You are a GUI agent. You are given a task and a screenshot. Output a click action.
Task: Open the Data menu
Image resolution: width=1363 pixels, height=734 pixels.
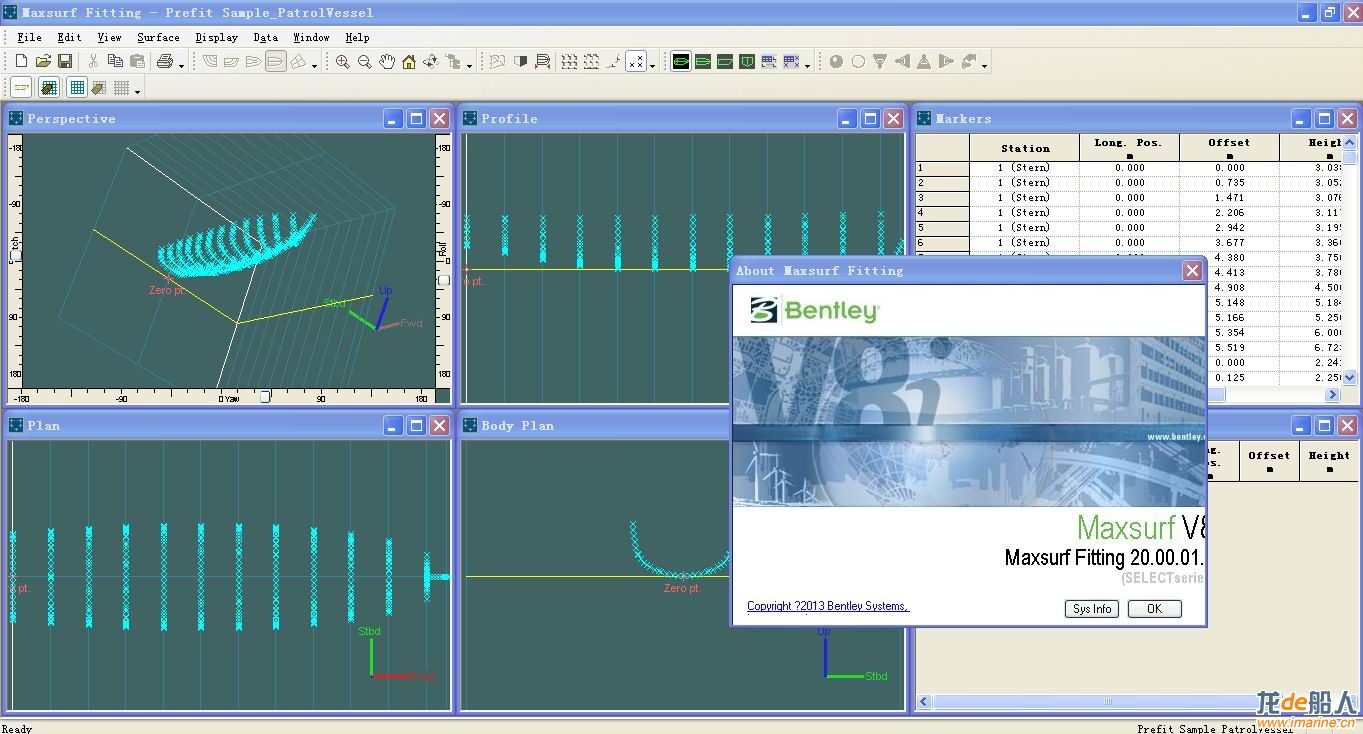(265, 37)
